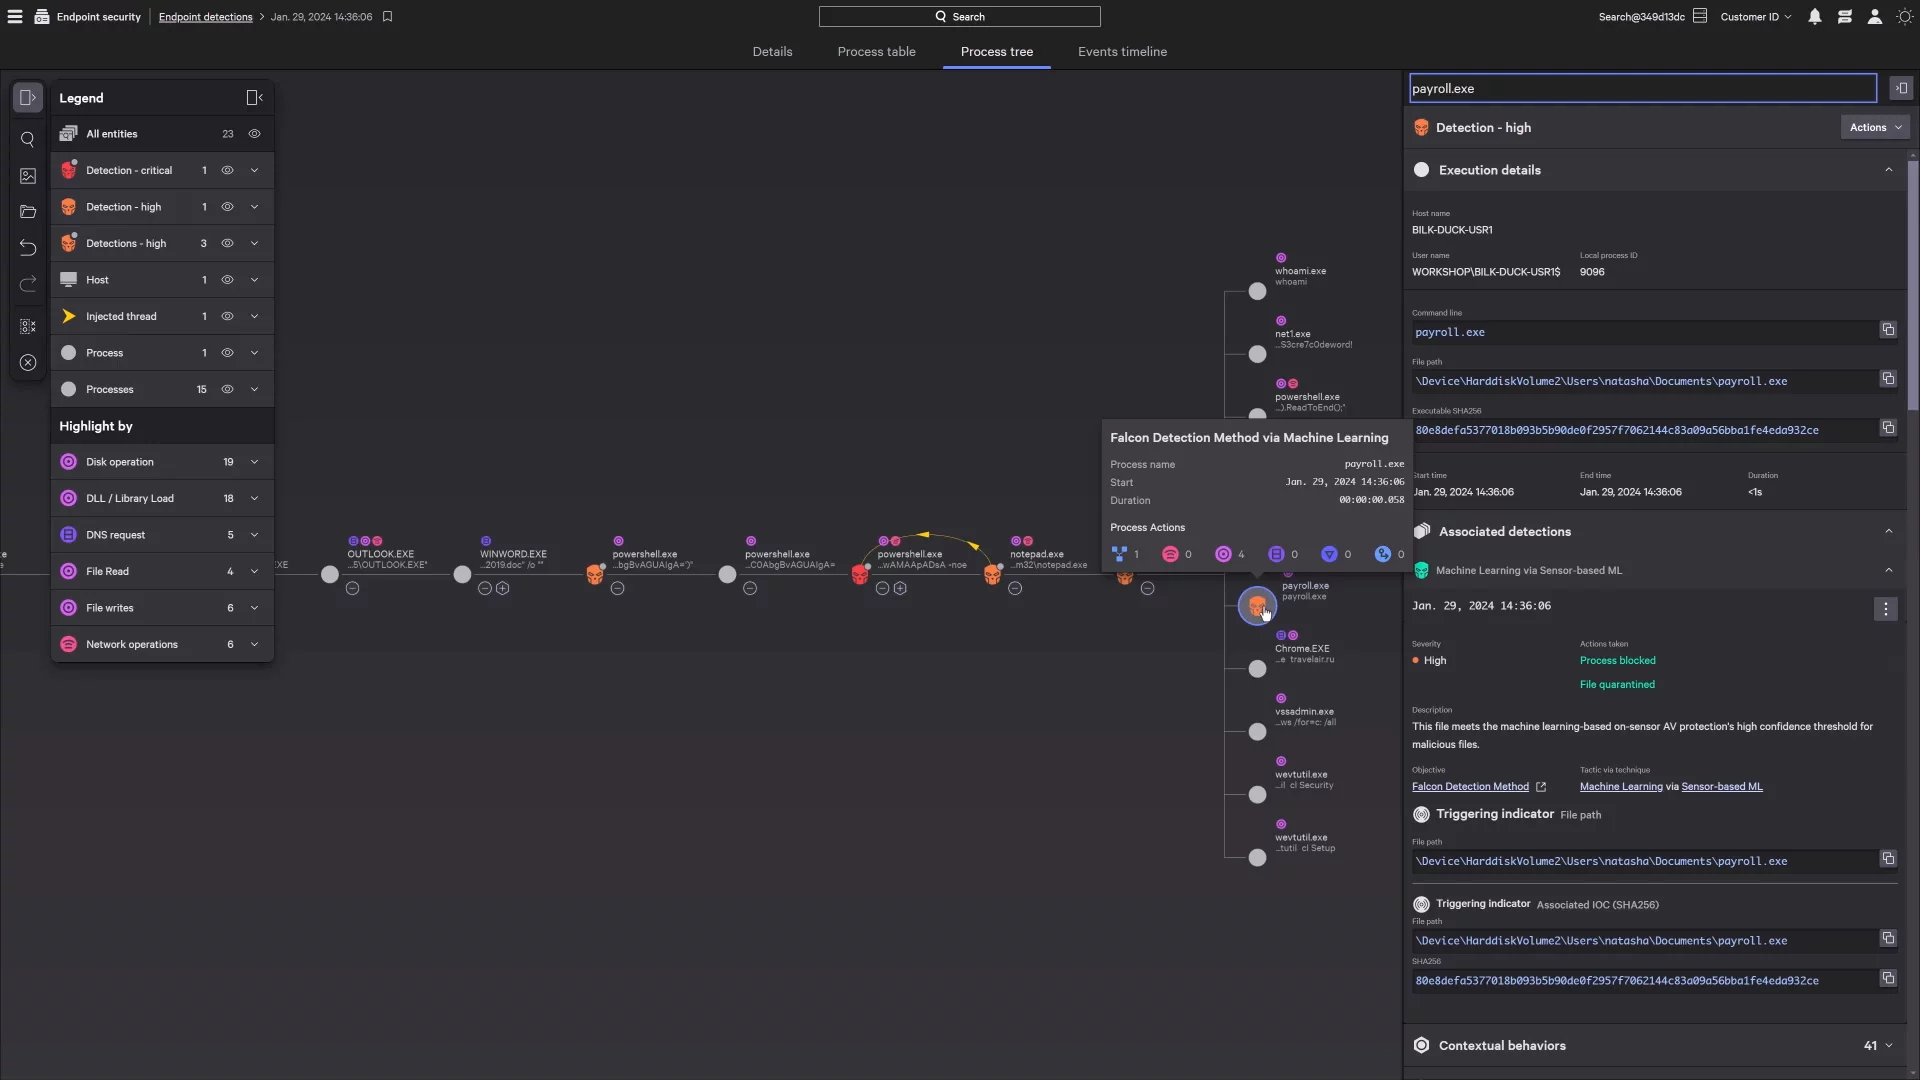Open the Actions dropdown

click(x=1874, y=128)
